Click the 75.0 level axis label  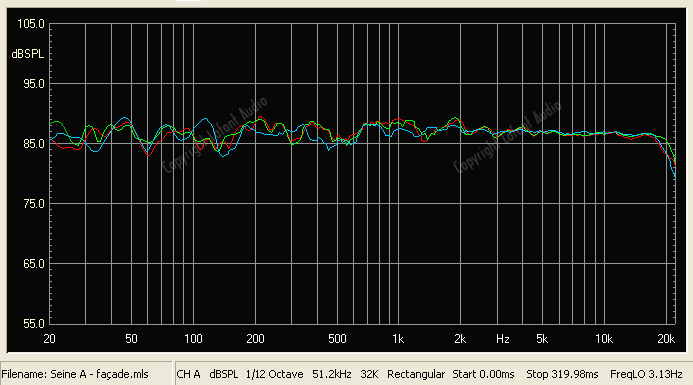pos(34,204)
